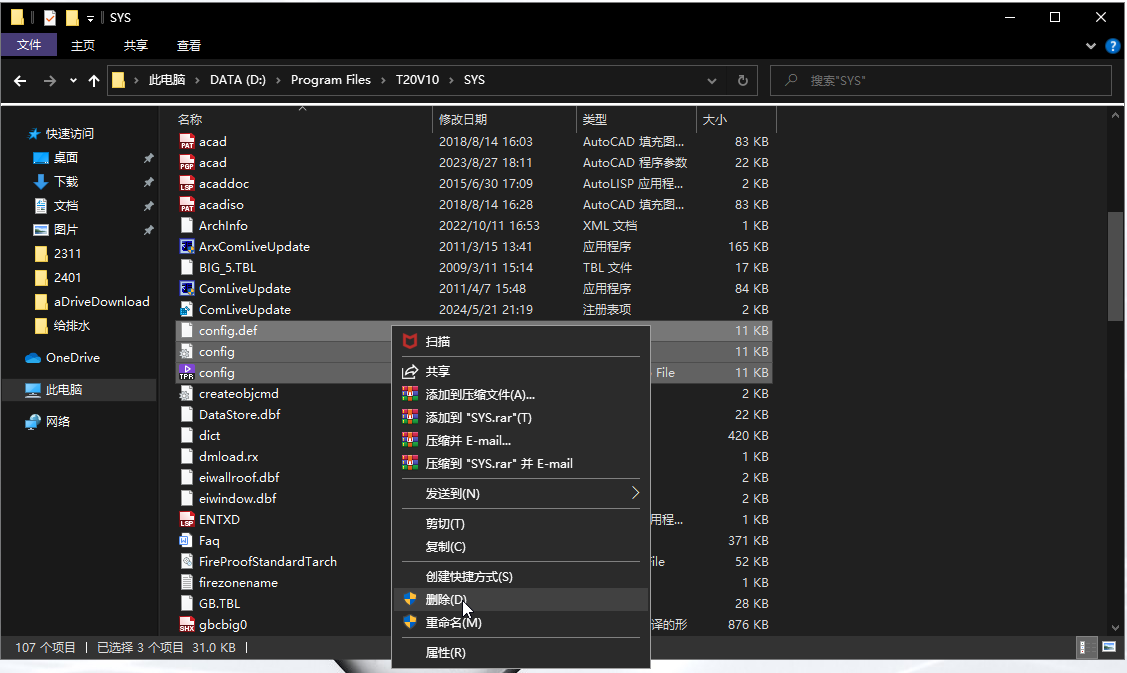Click the refresh icon beside address bar
The height and width of the screenshot is (673, 1127).
tap(743, 80)
